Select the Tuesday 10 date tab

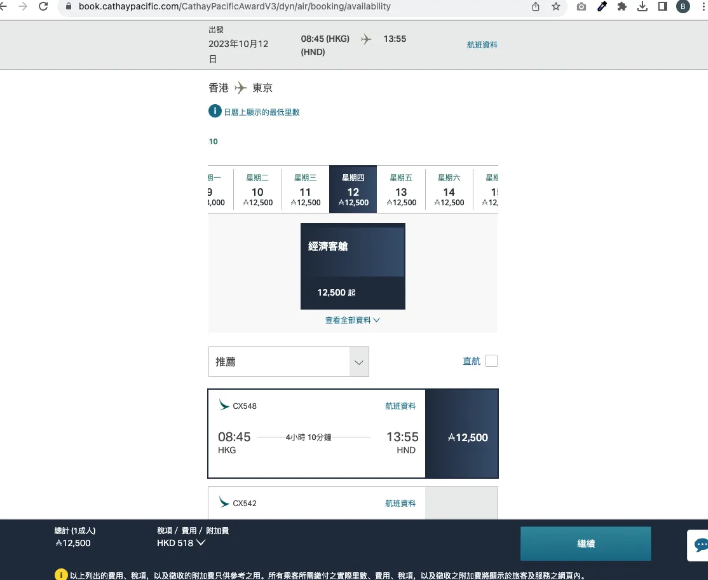tap(257, 190)
